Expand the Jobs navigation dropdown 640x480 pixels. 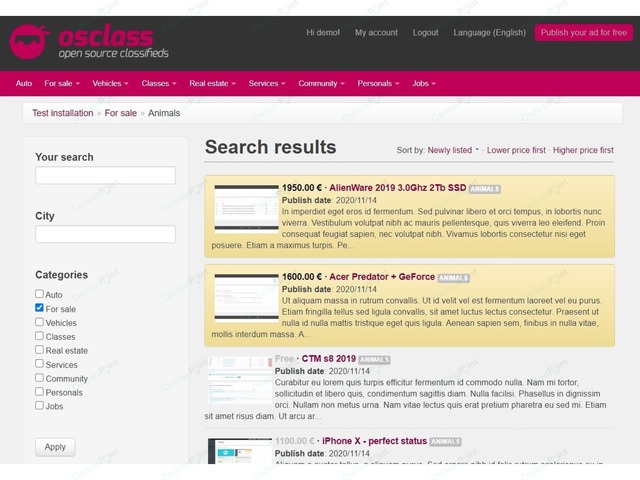[x=424, y=84]
